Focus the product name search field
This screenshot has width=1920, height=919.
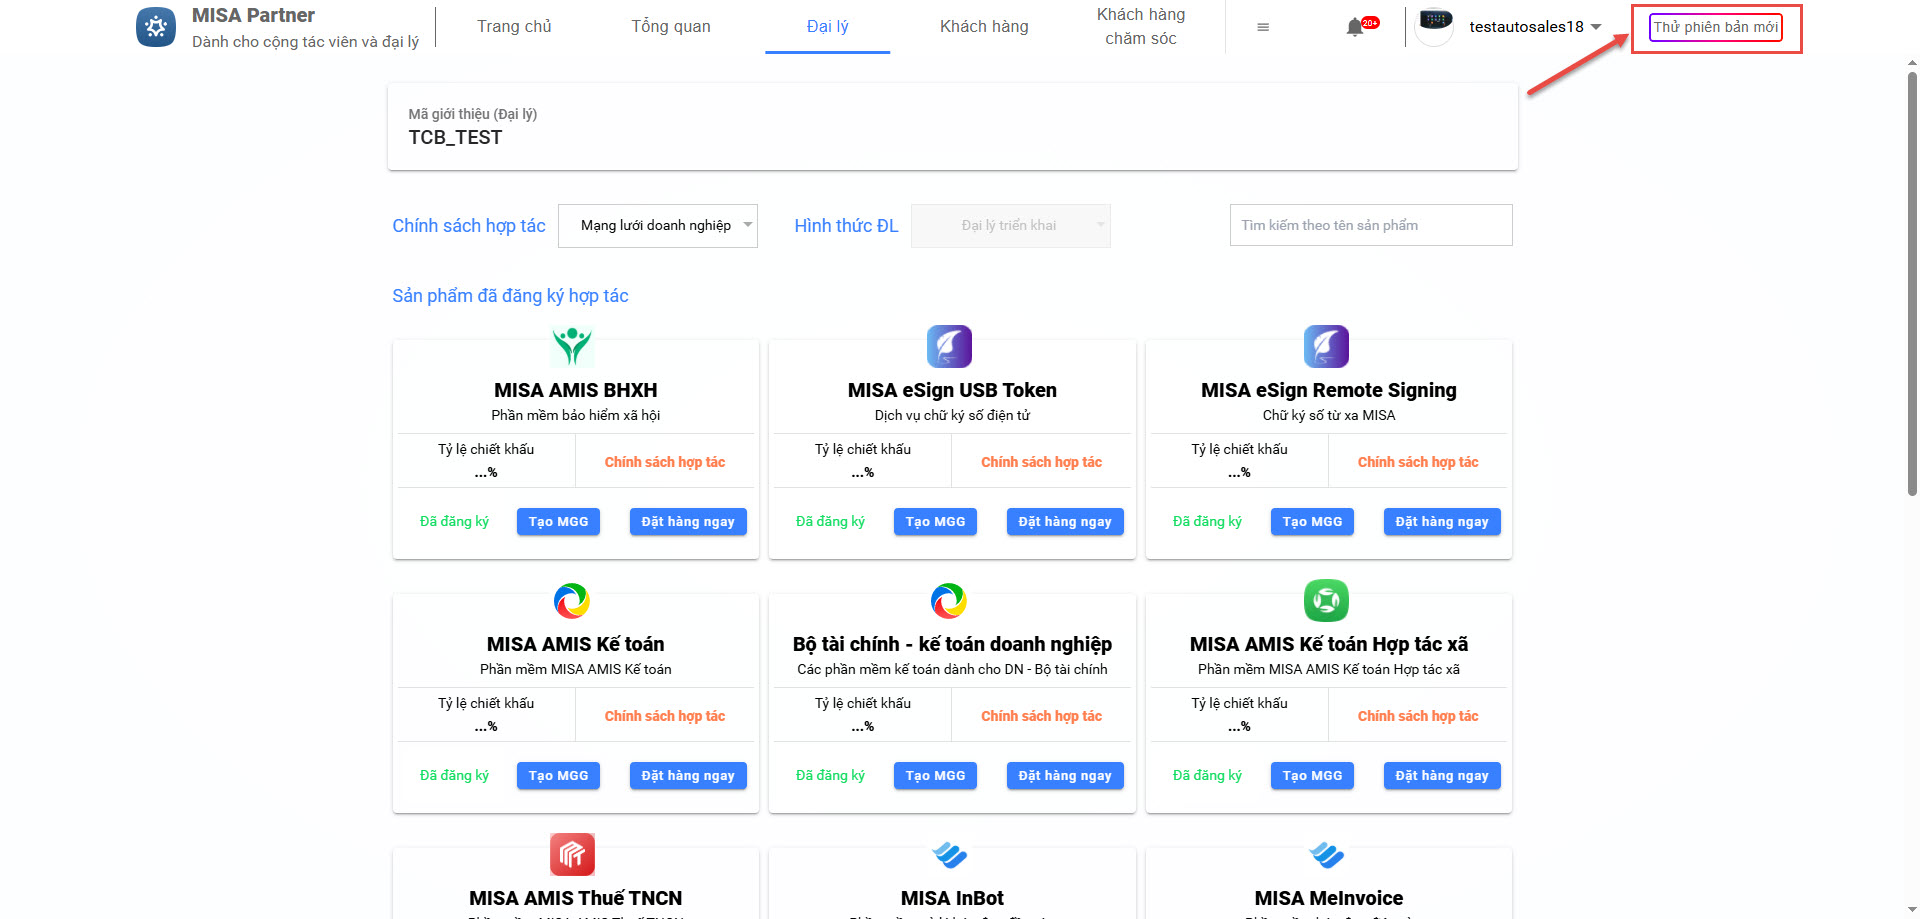tap(1370, 226)
